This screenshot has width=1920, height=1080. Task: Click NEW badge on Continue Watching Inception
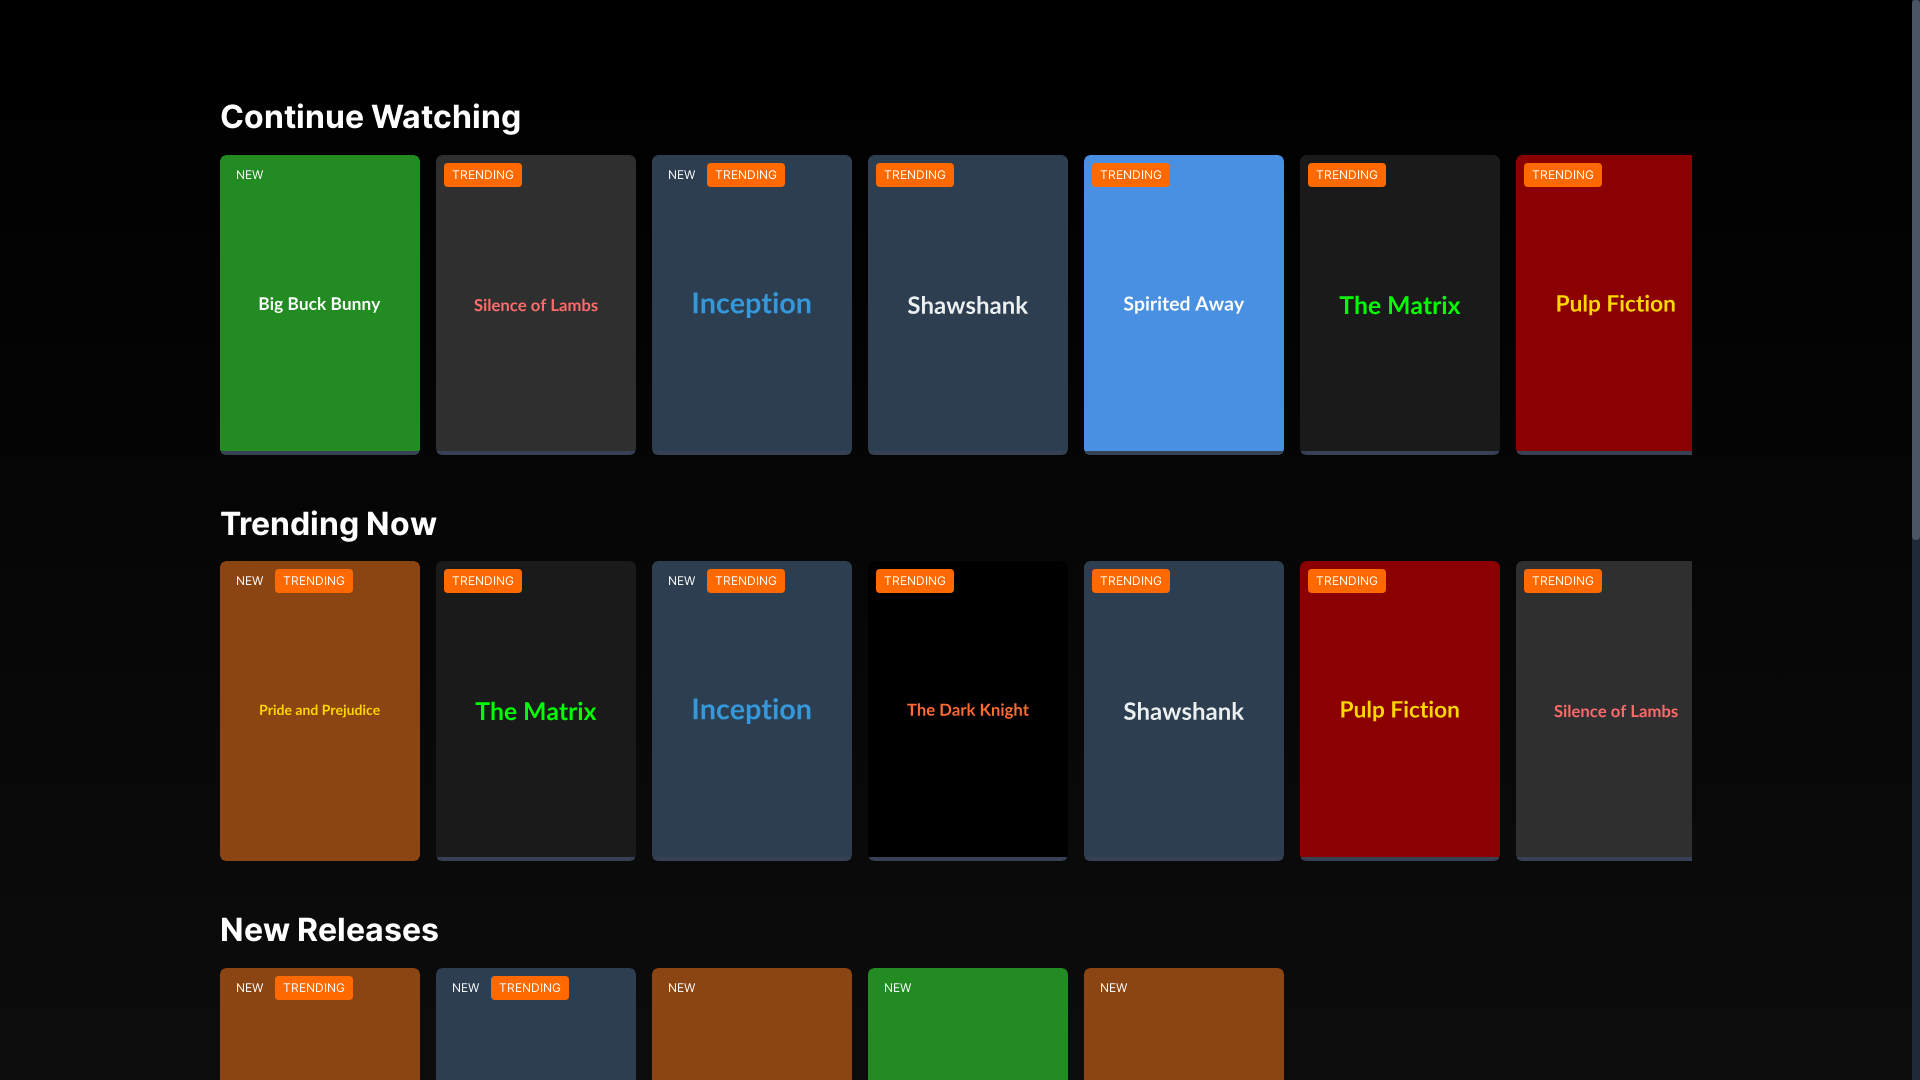click(682, 175)
